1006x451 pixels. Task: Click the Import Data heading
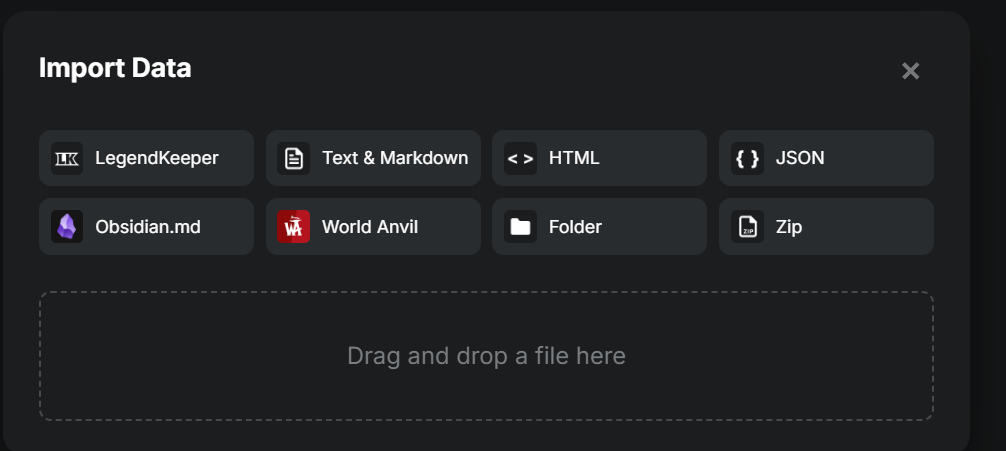click(x=115, y=68)
